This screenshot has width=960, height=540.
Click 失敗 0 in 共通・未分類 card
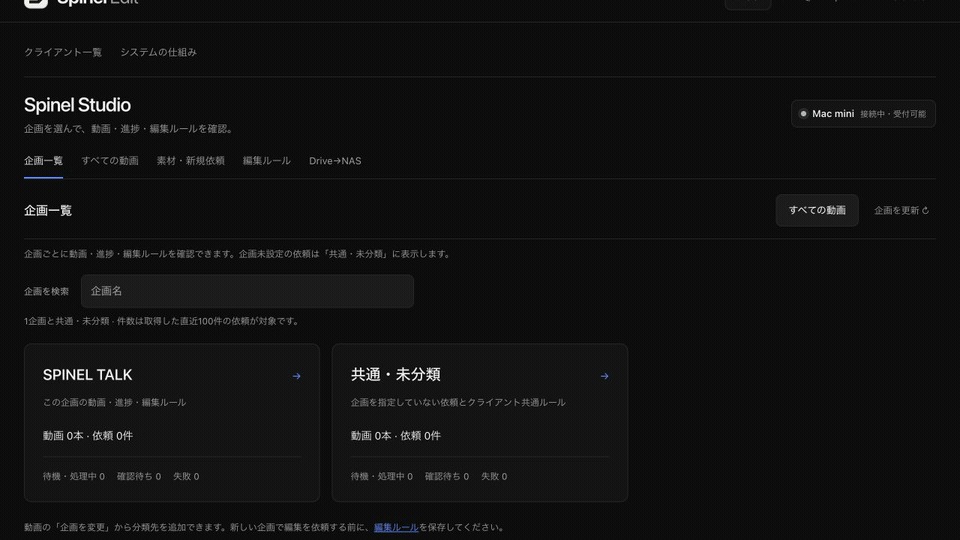point(494,476)
